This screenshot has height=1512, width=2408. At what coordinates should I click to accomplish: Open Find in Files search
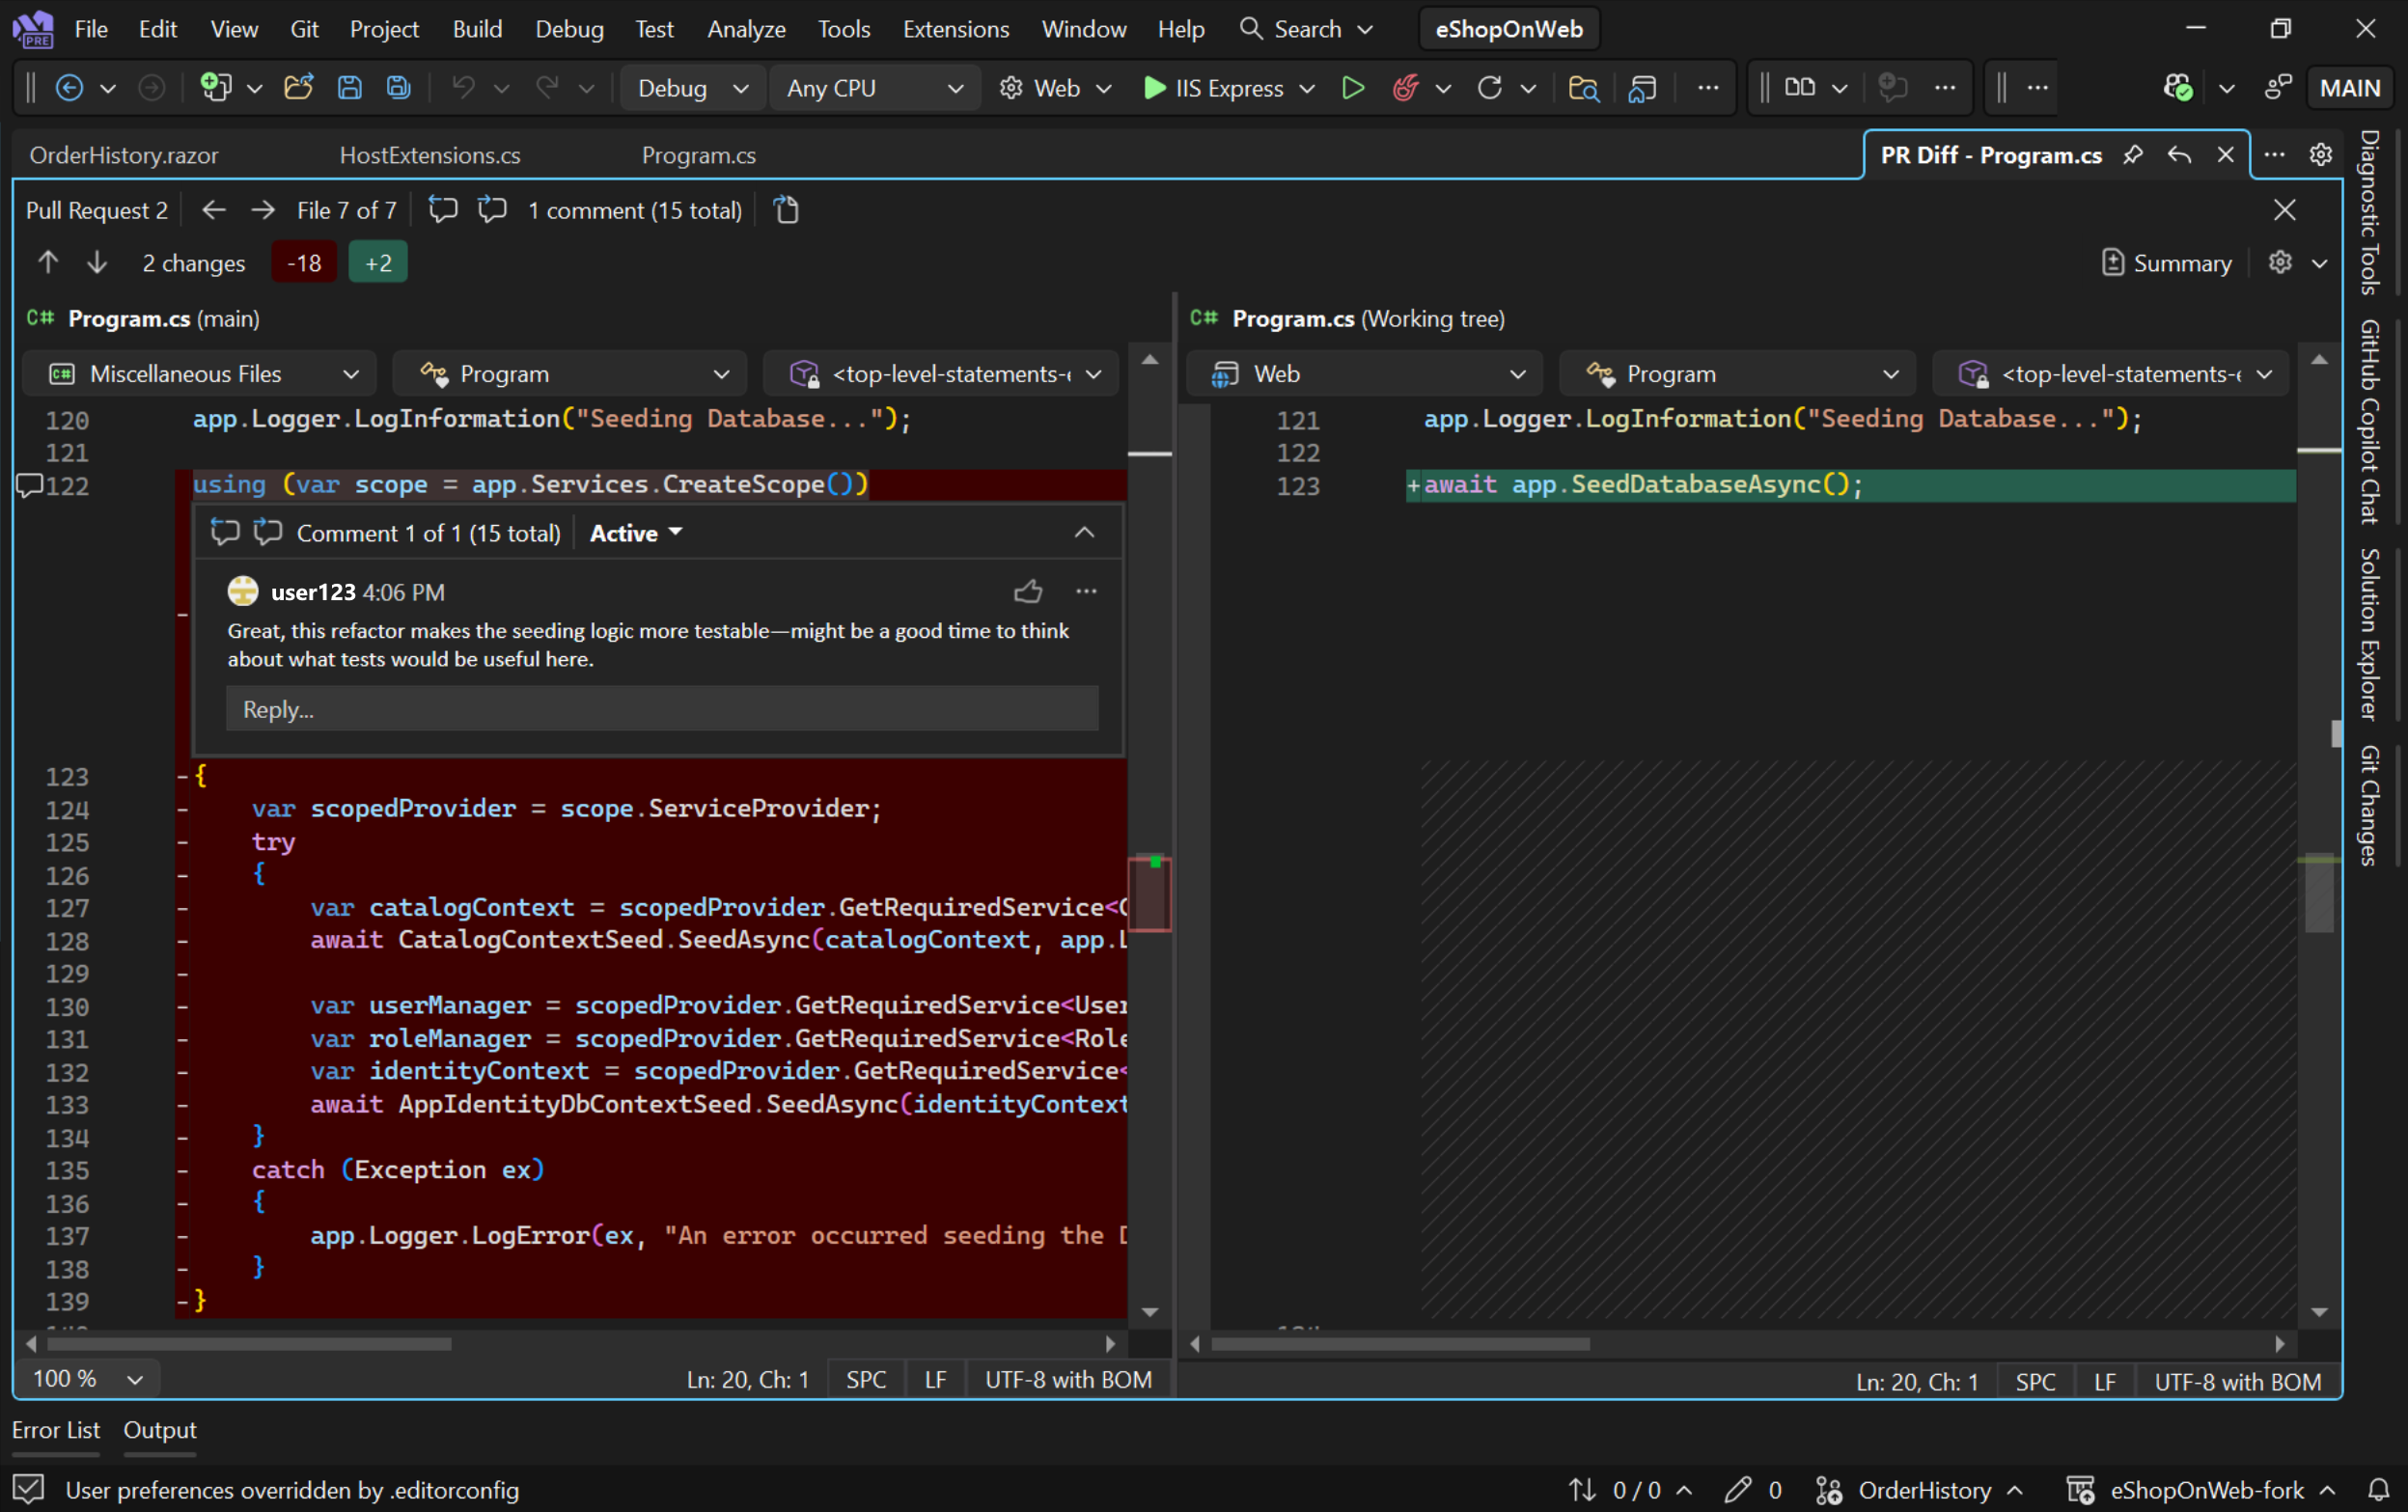(1584, 89)
